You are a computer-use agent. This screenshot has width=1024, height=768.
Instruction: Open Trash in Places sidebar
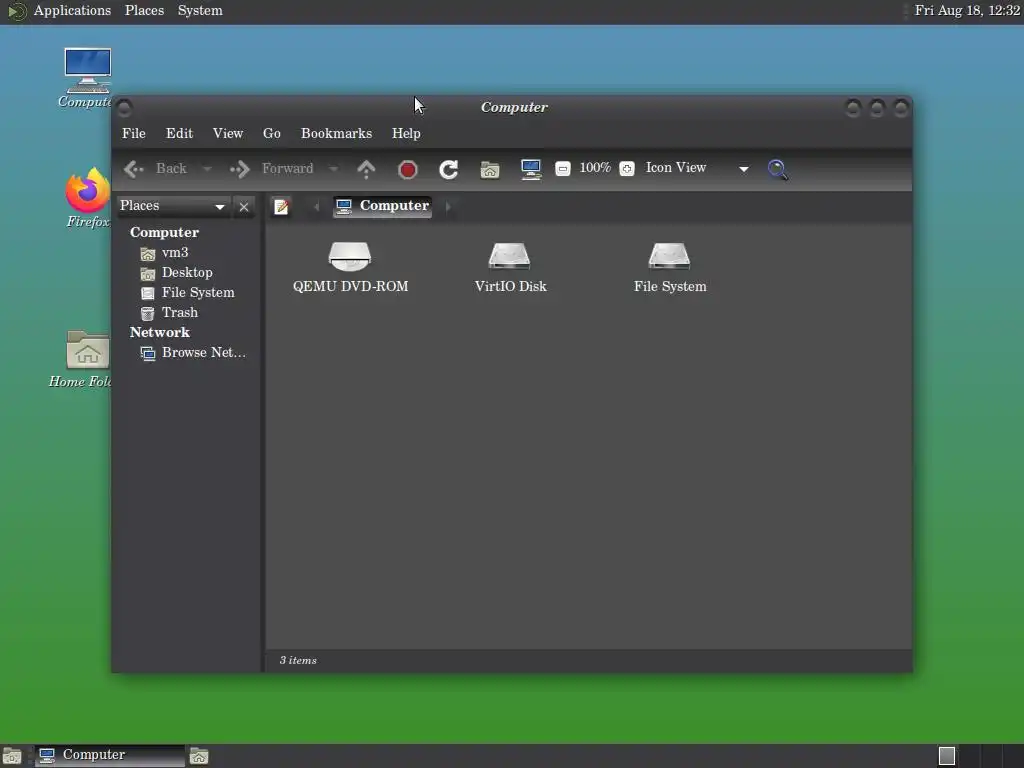click(180, 313)
